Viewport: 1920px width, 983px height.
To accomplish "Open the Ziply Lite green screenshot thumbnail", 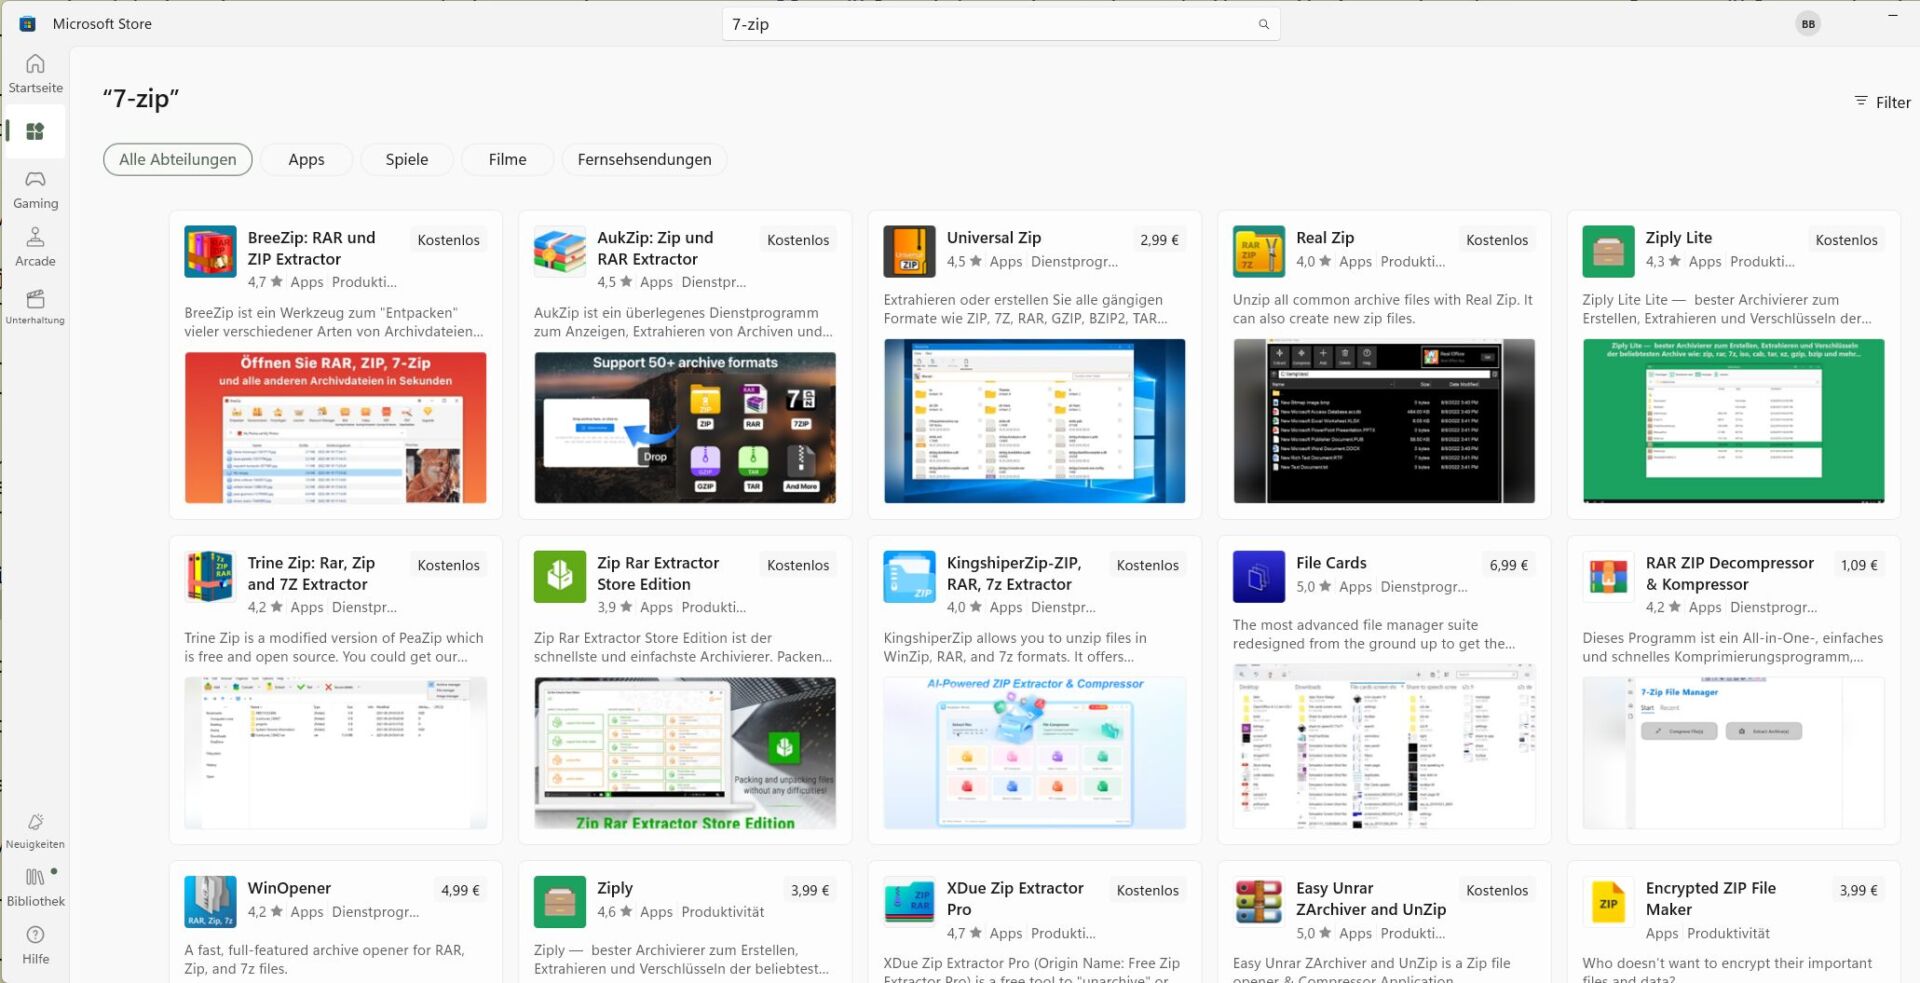I will coord(1733,421).
